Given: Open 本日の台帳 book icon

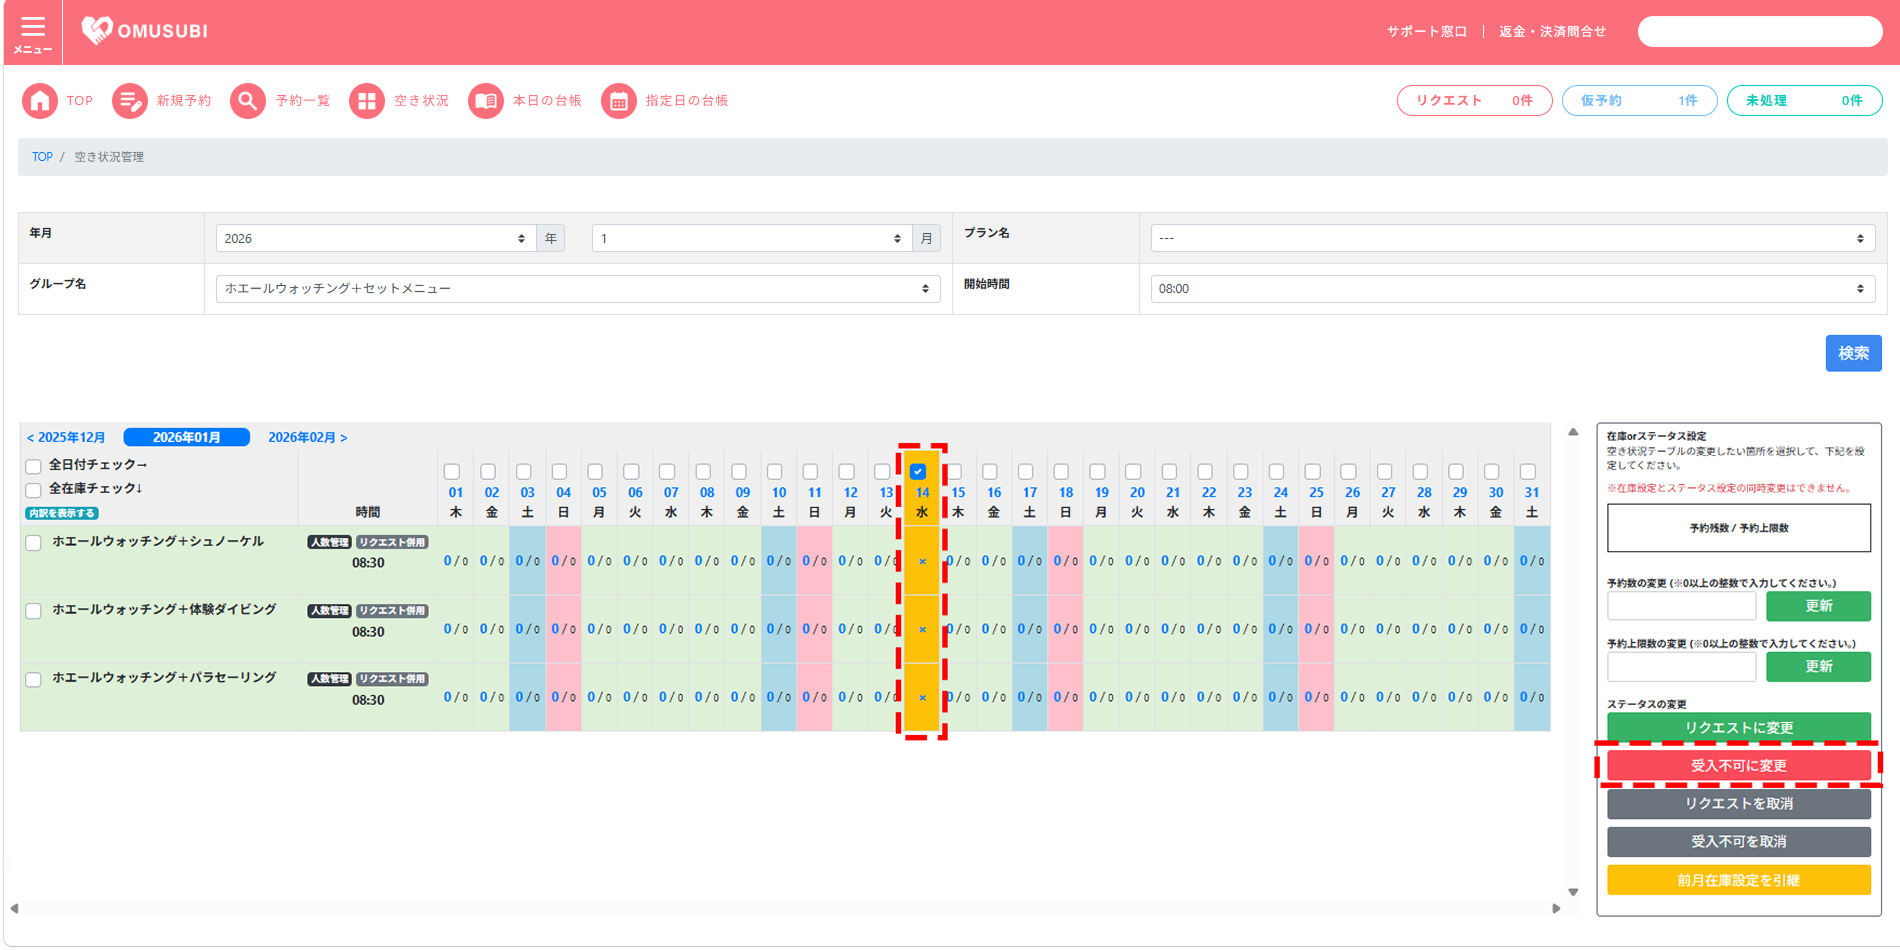Looking at the screenshot, I should pos(486,101).
